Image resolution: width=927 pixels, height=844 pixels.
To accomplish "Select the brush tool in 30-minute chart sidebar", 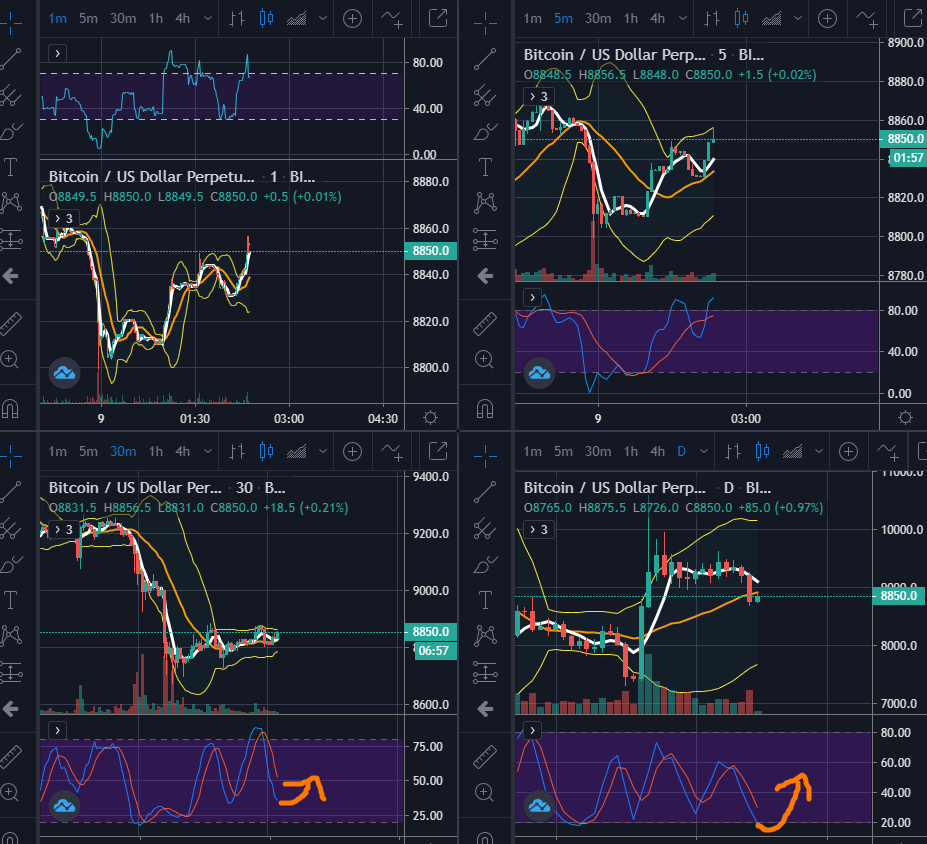I will click(11, 564).
